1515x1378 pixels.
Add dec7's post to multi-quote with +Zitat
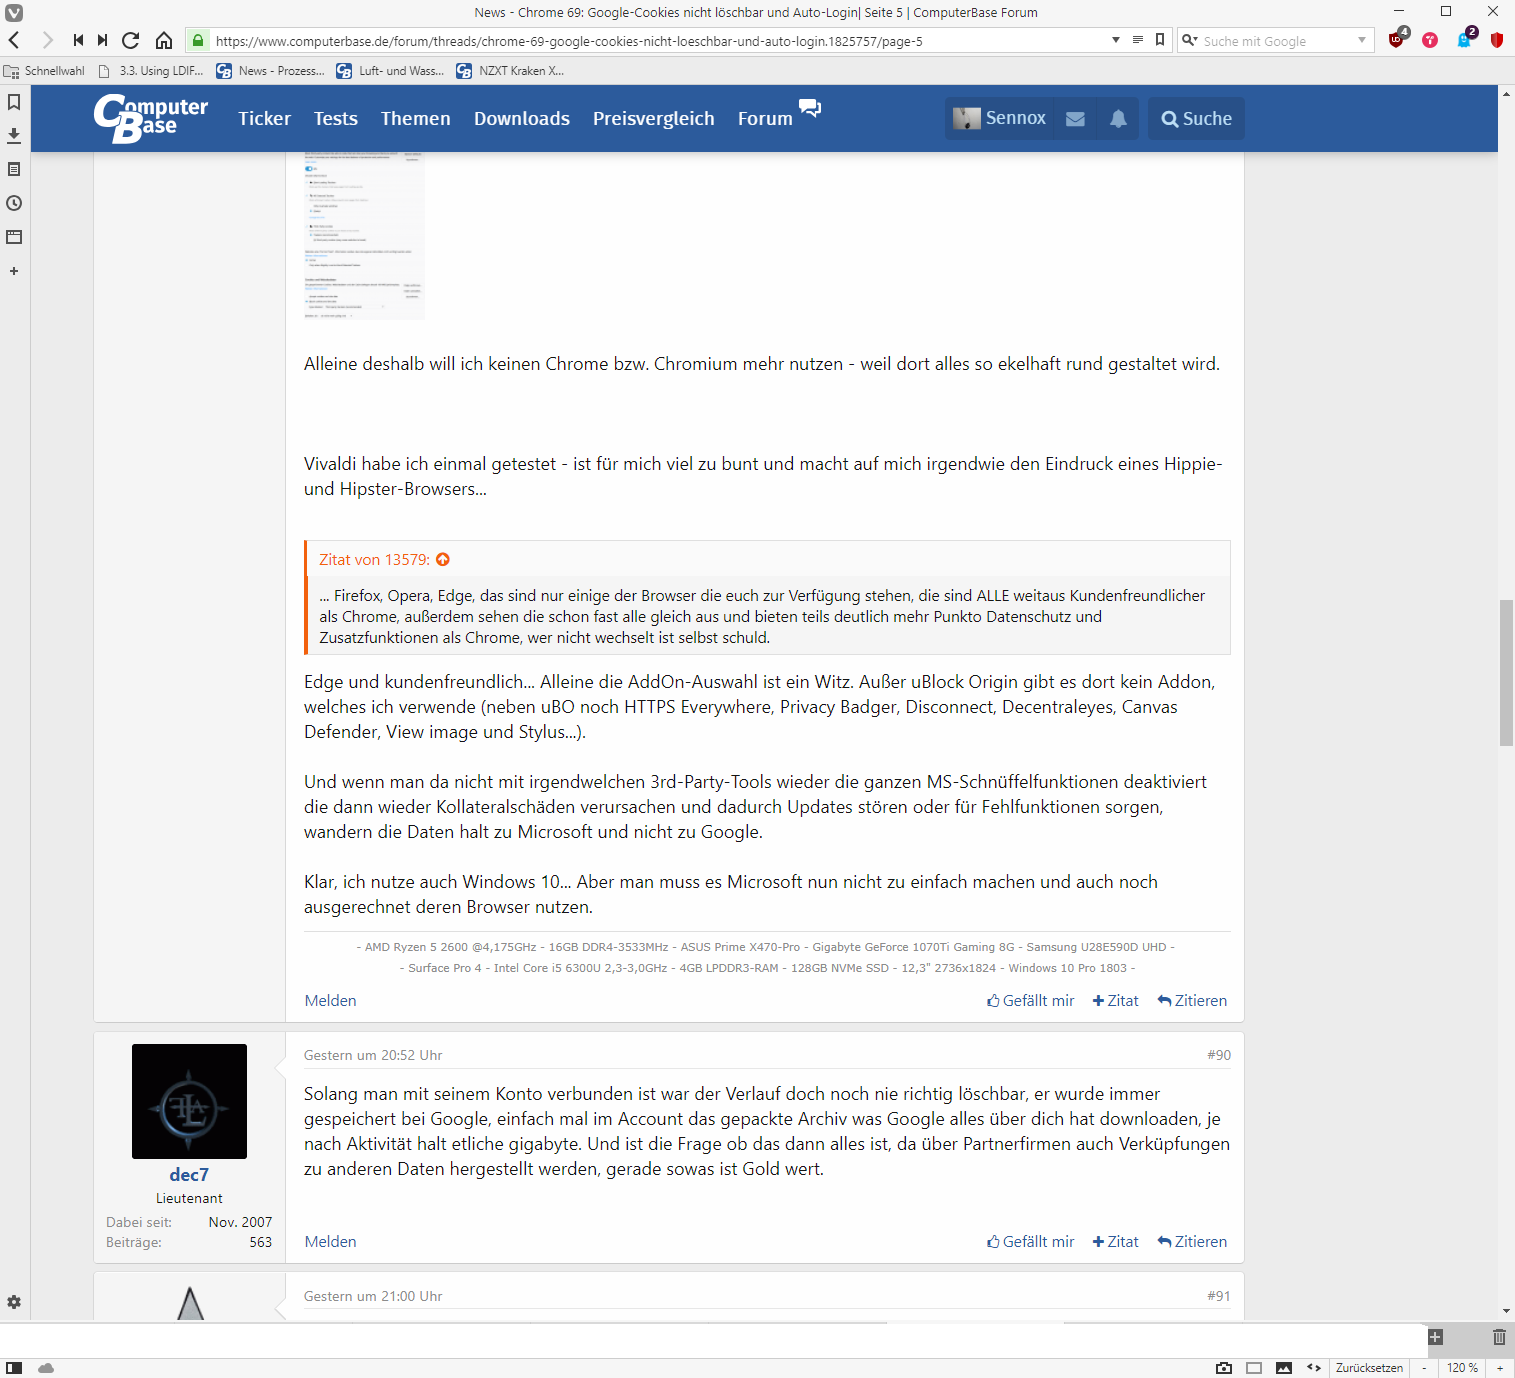coord(1116,1242)
